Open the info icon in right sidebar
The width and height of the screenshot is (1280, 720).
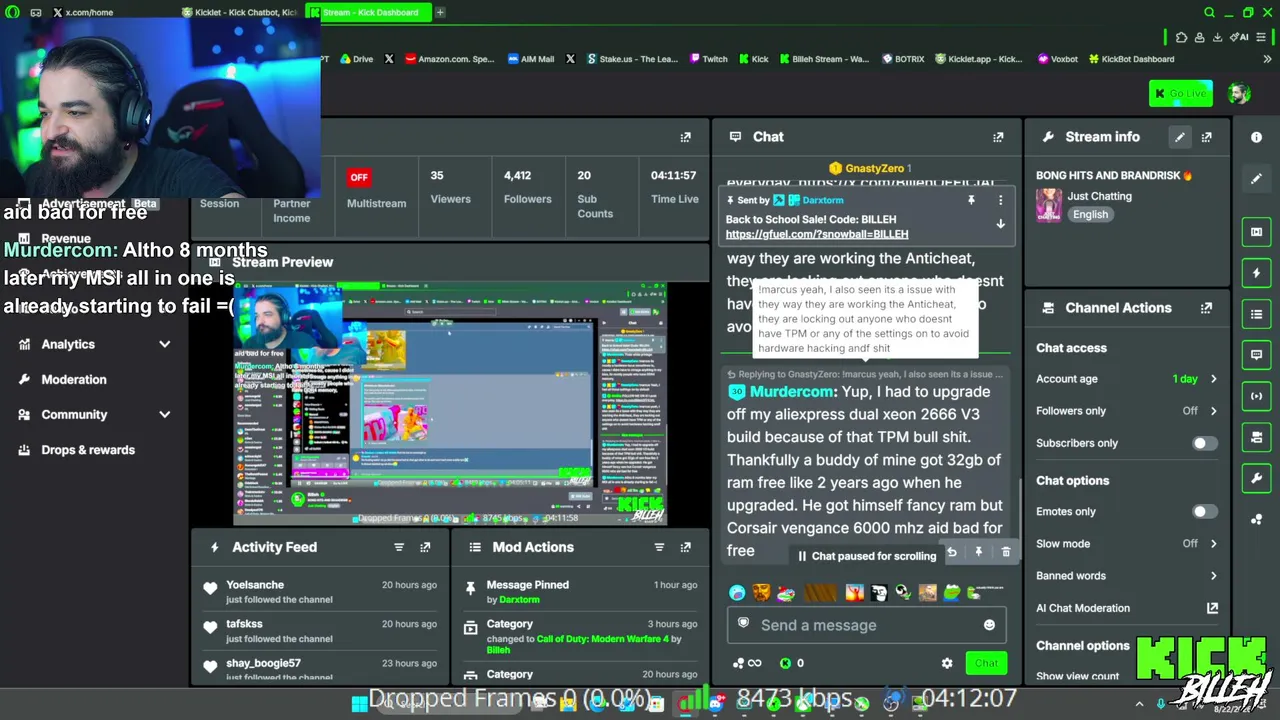click(x=1257, y=137)
